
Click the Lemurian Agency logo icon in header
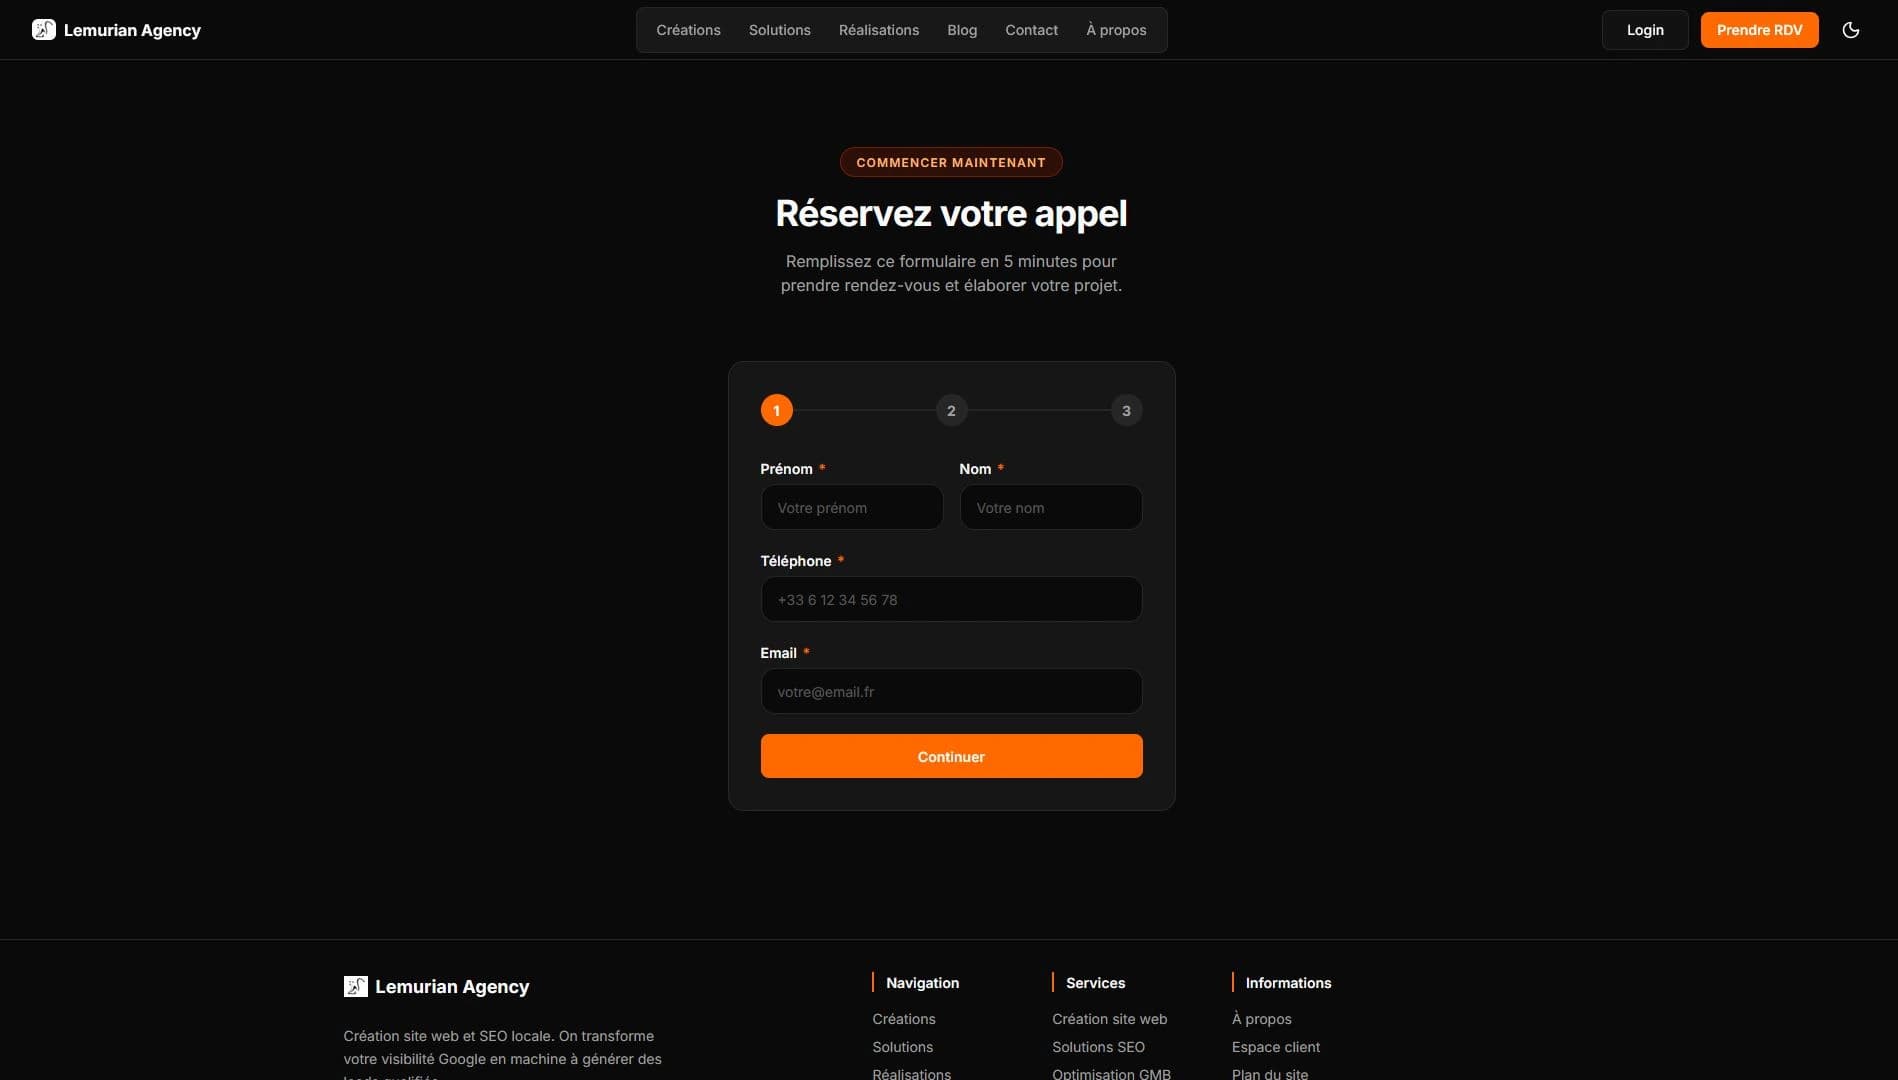pos(44,30)
